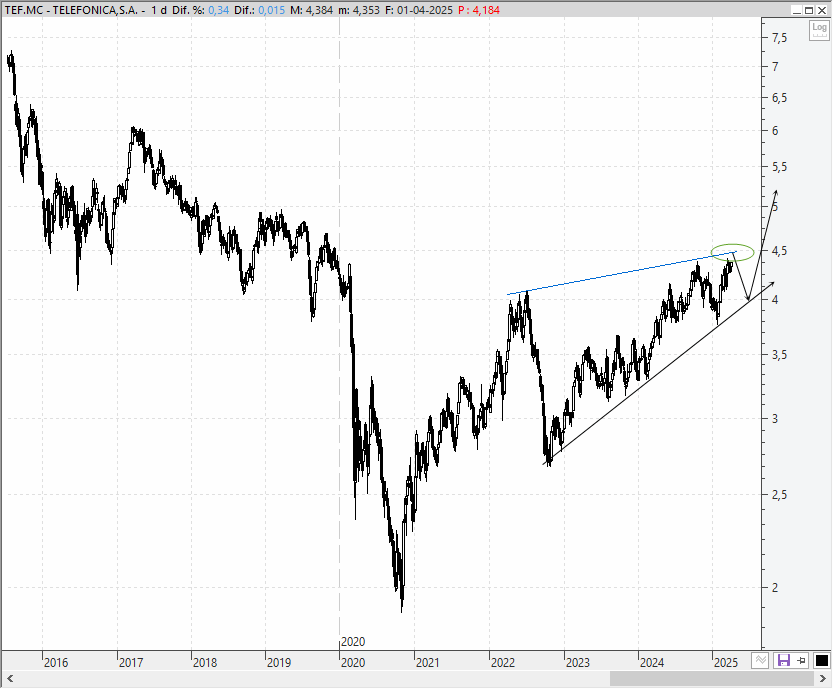The image size is (833, 689).
Task: Toggle the Log scale button
Action: pos(819,30)
